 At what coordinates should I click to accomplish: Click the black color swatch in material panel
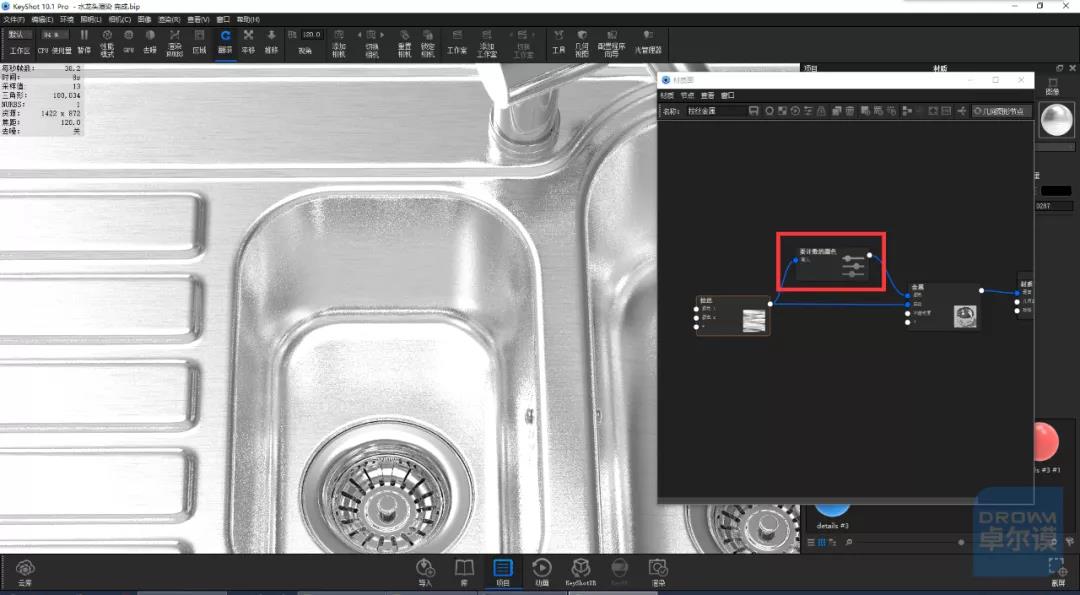click(1056, 191)
